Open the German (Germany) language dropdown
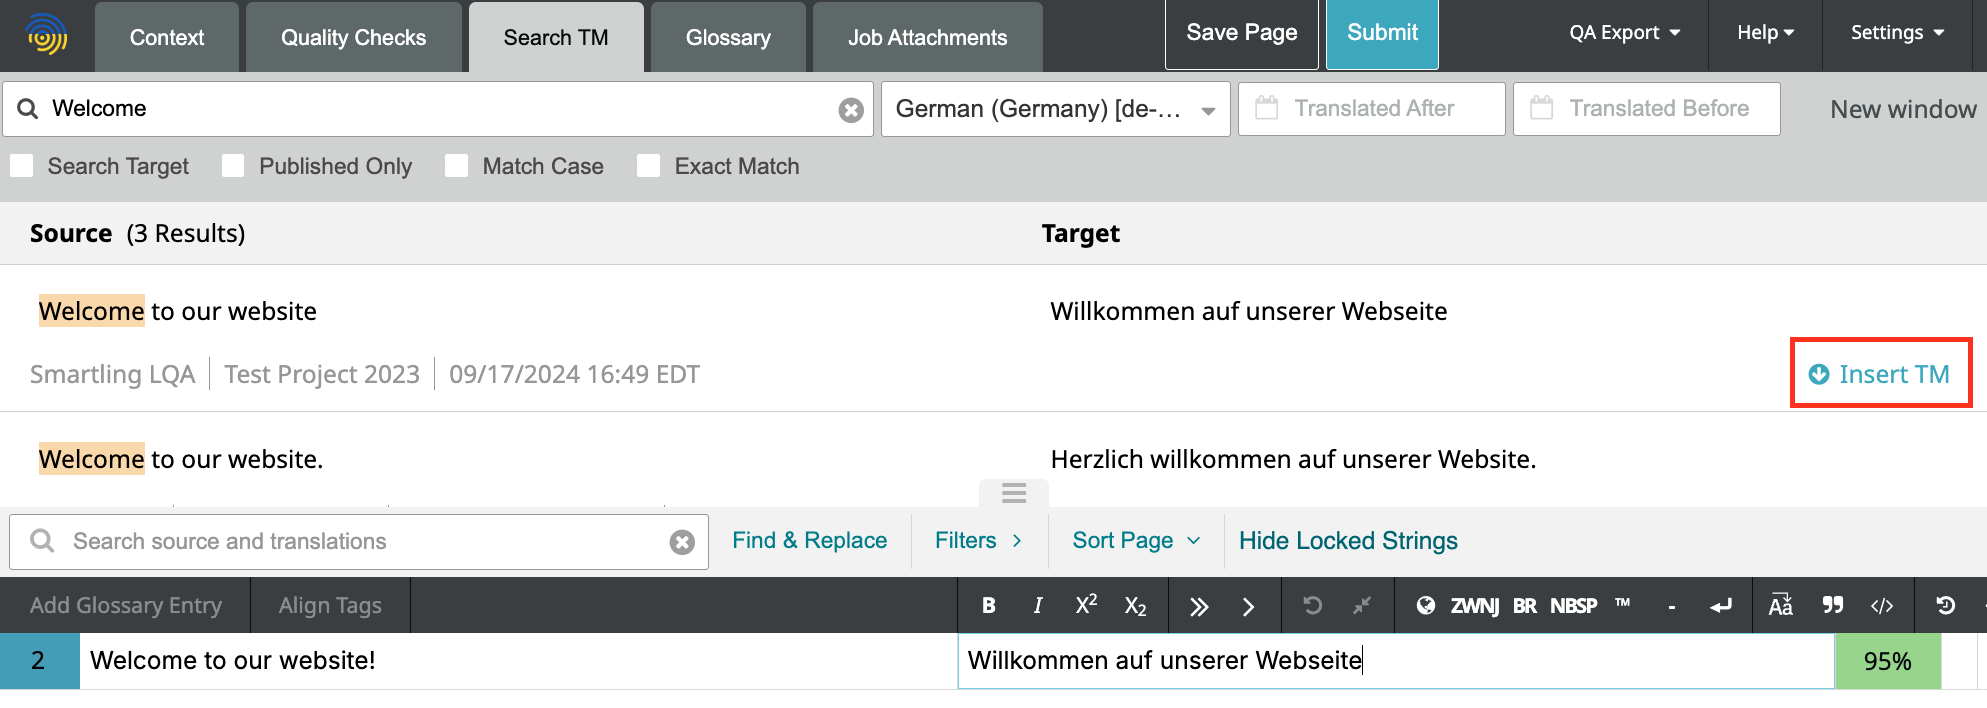This screenshot has height=708, width=1987. (1054, 109)
